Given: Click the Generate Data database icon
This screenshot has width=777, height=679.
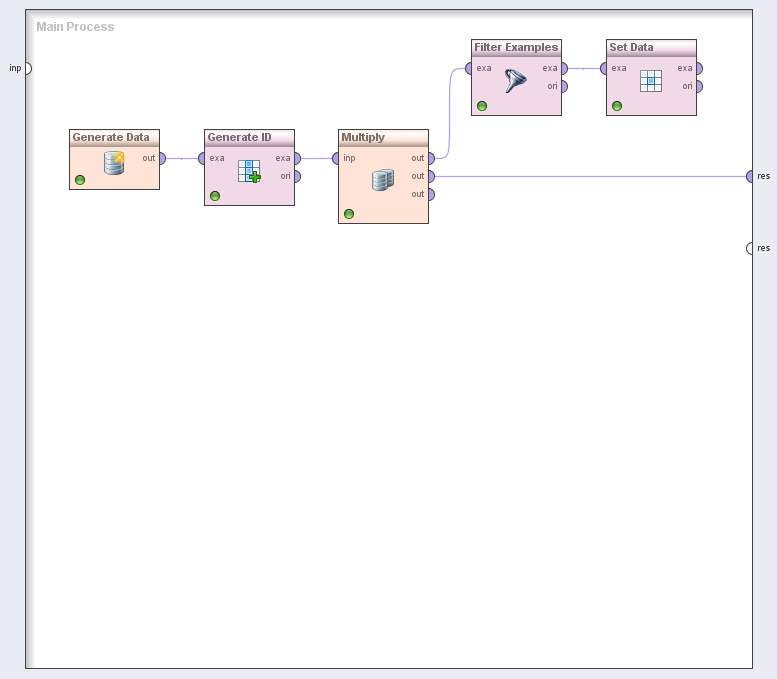Looking at the screenshot, I should (x=115, y=163).
